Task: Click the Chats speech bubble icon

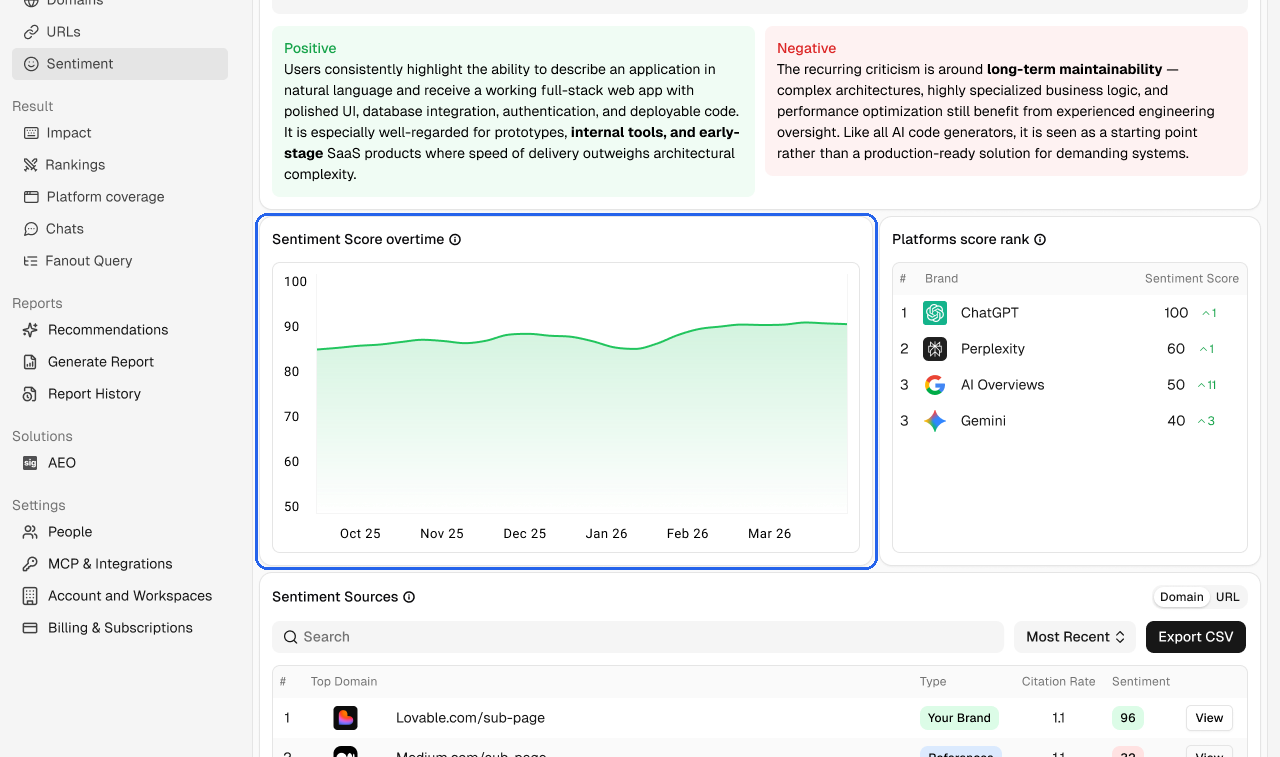Action: pyautogui.click(x=31, y=229)
